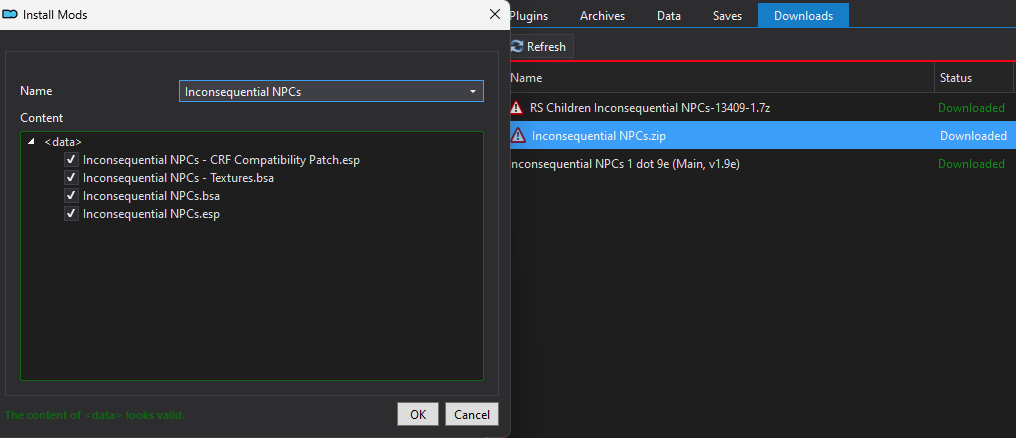Screen dimensions: 1016x438
Task: Sort downloads by Status column header
Action: point(974,78)
